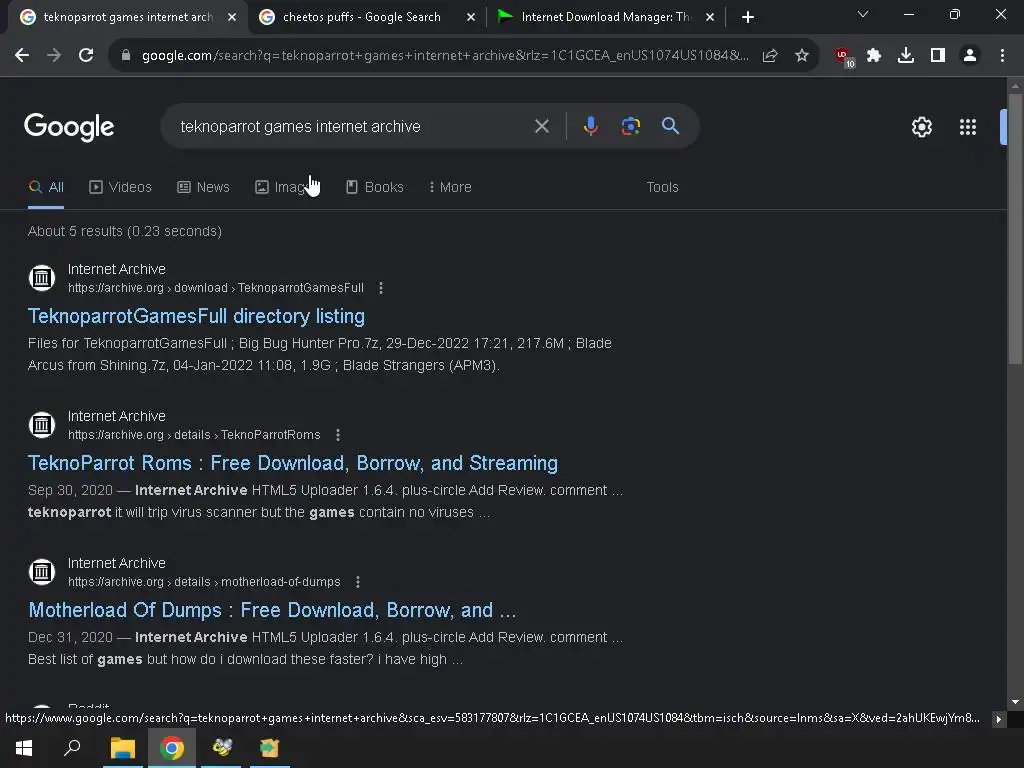Click the scrollbar down arrow

click(1015, 703)
